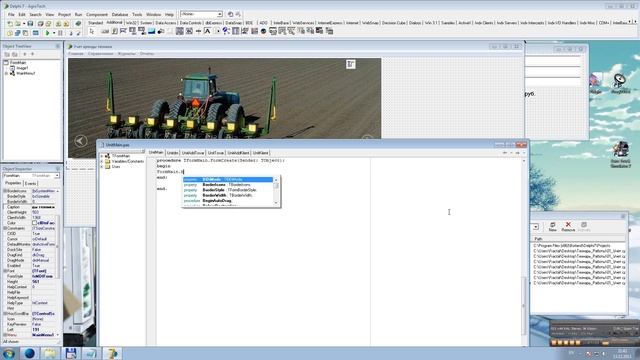
Task: Open Windows Start button
Action: 8,353
